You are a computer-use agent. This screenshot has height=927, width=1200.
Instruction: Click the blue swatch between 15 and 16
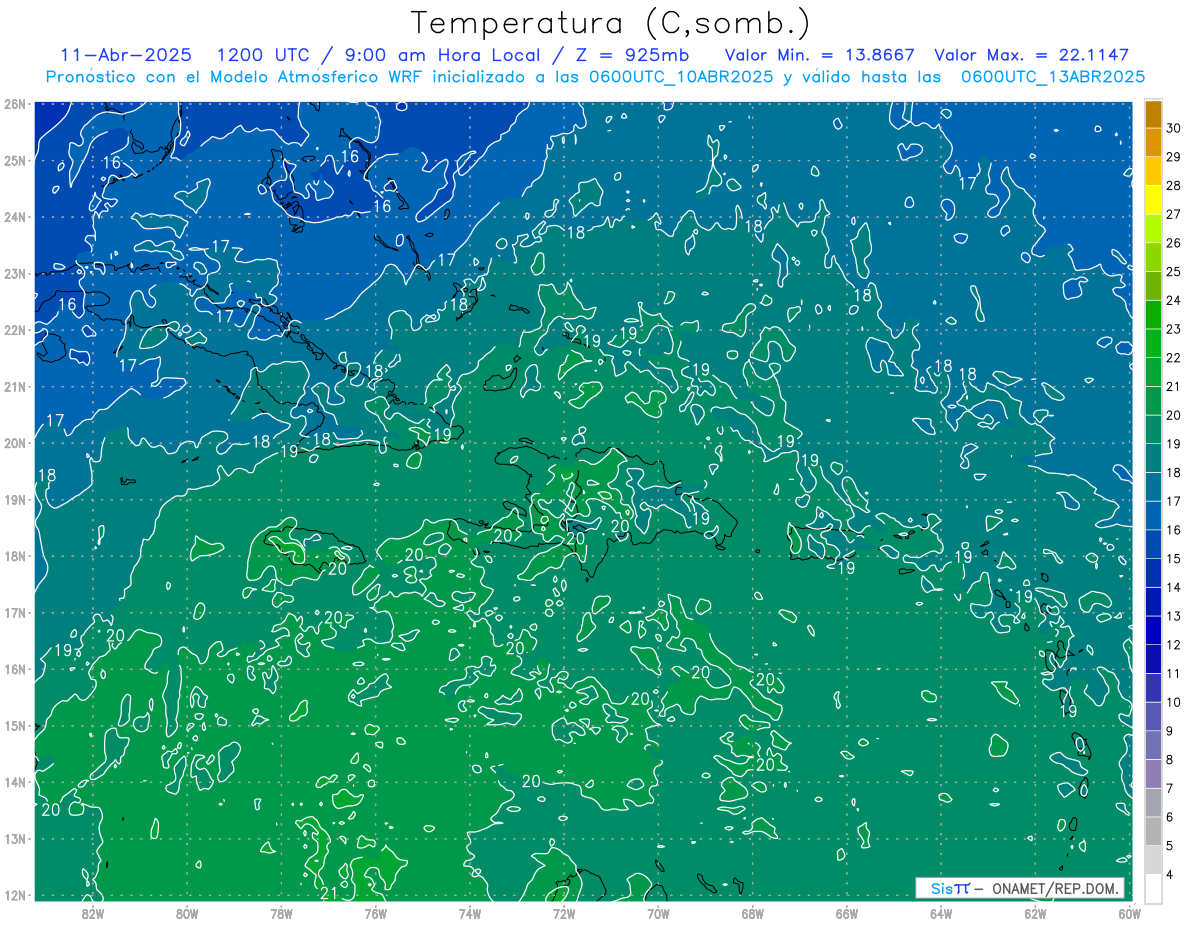click(x=1153, y=544)
